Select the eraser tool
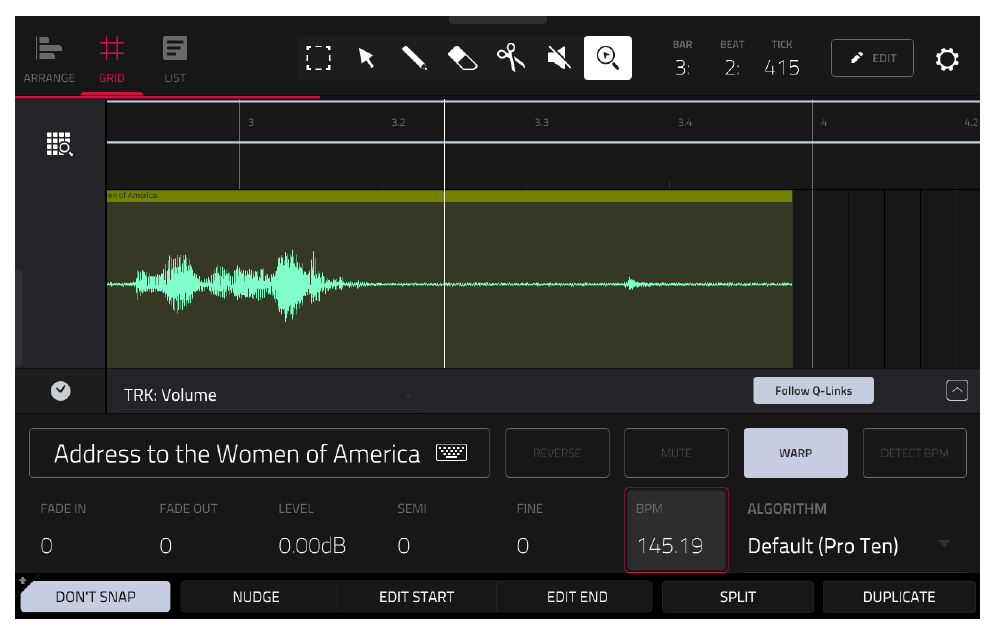The height and width of the screenshot is (636, 996). (x=462, y=58)
